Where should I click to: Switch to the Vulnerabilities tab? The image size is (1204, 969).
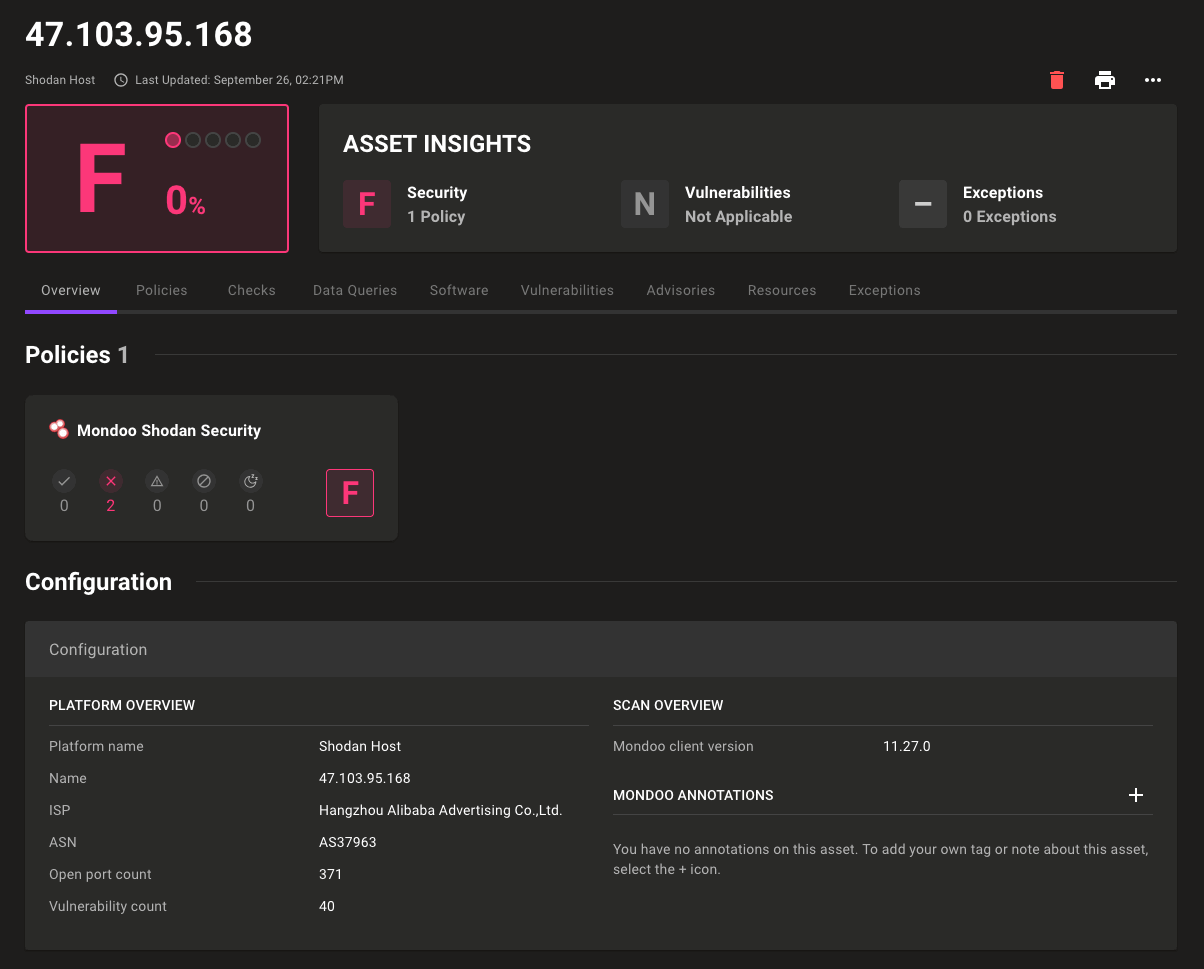tap(567, 290)
